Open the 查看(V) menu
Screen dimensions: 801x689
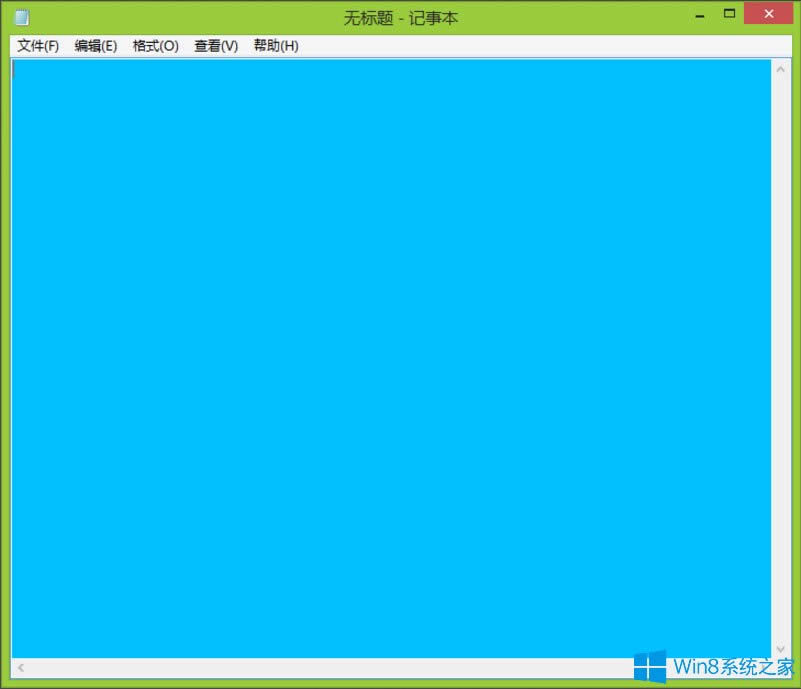[x=214, y=45]
